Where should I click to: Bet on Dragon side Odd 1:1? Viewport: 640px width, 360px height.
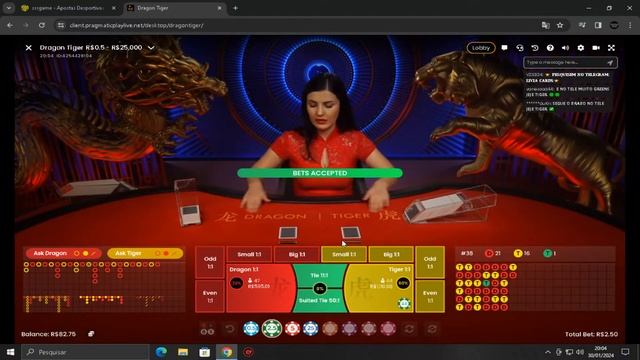(210, 262)
